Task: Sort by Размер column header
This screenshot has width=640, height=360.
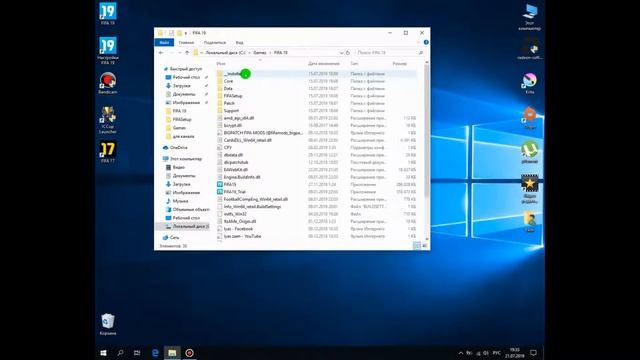Action: (400, 64)
